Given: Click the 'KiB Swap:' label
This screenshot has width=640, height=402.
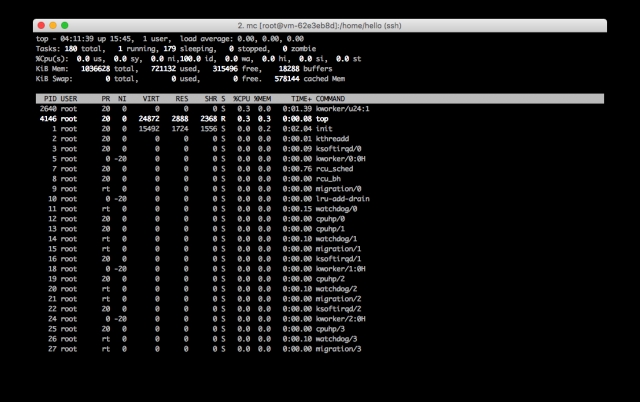Looking at the screenshot, I should pos(54,79).
